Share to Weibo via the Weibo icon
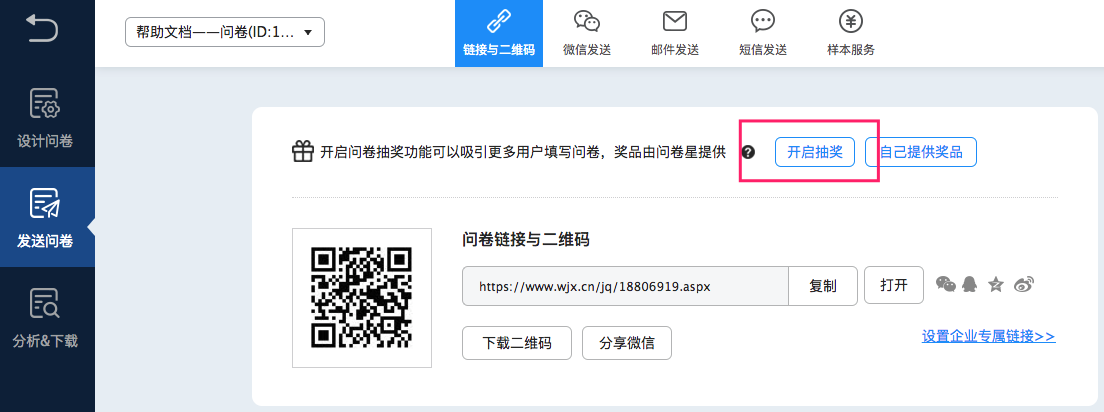 (1022, 285)
